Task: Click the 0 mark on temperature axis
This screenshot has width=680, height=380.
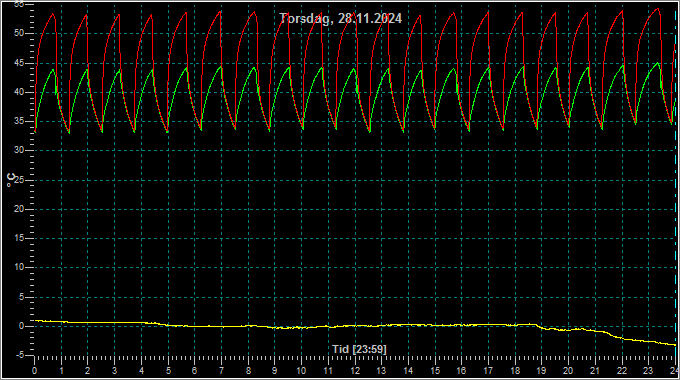Action: point(21,326)
